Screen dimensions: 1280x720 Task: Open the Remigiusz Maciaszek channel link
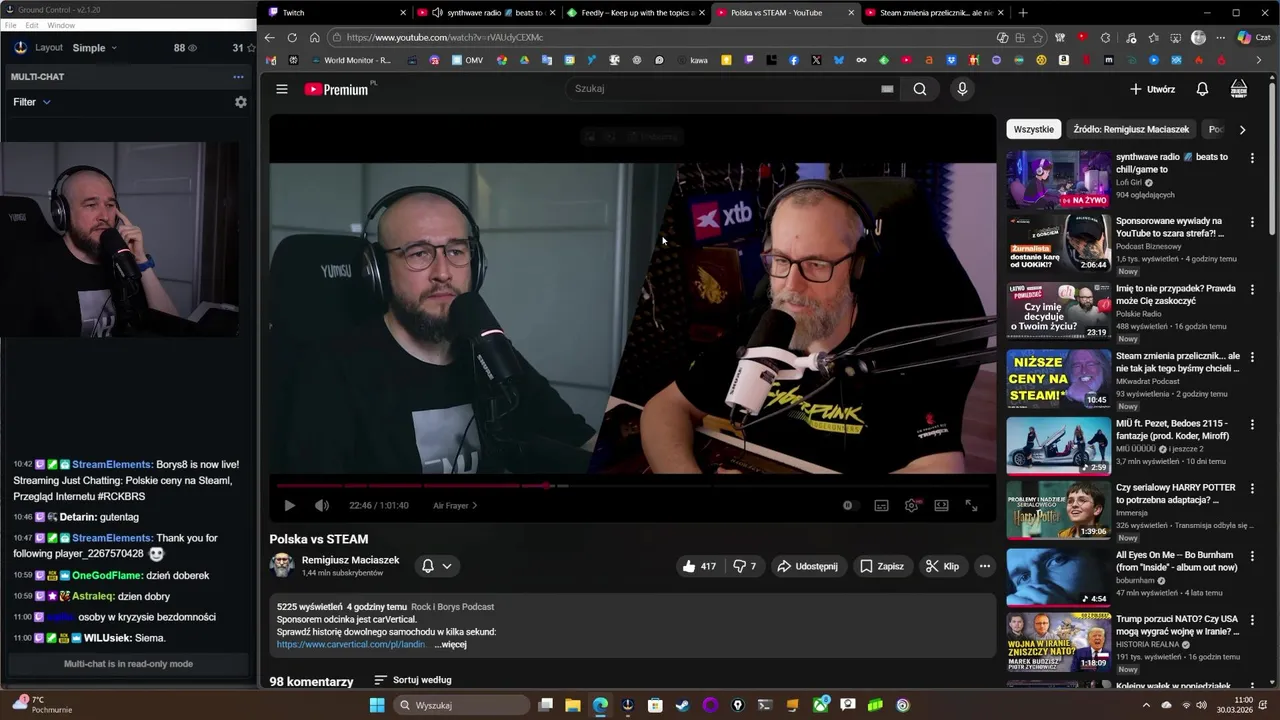350,560
